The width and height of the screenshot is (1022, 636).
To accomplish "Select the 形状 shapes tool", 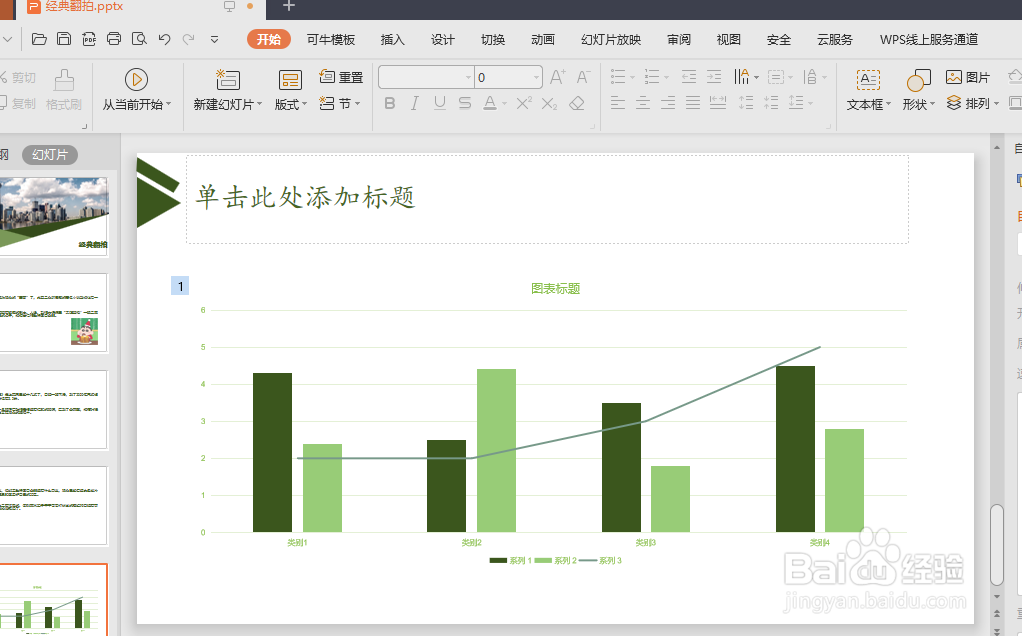I will pyautogui.click(x=914, y=89).
